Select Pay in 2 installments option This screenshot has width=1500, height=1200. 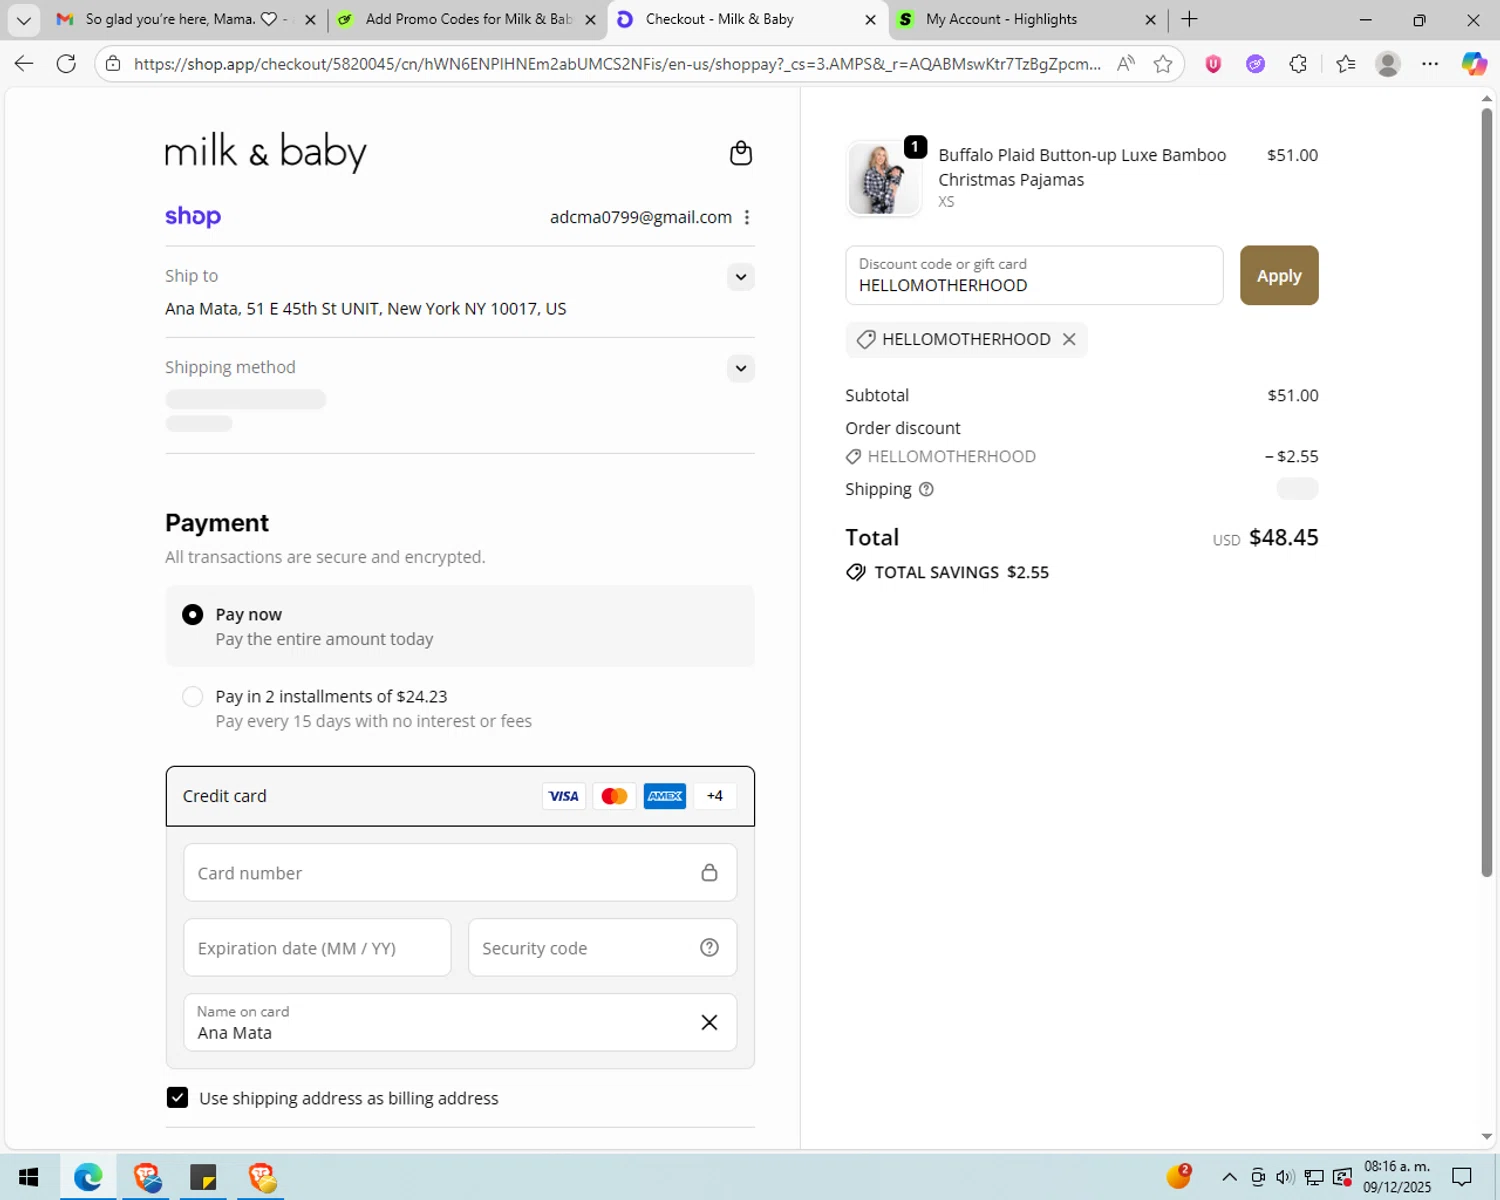point(192,696)
